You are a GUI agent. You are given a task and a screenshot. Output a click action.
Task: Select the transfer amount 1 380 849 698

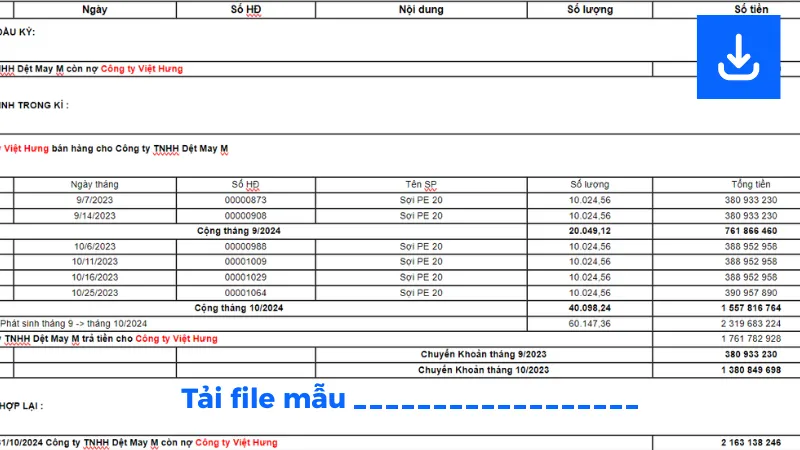[x=751, y=370]
